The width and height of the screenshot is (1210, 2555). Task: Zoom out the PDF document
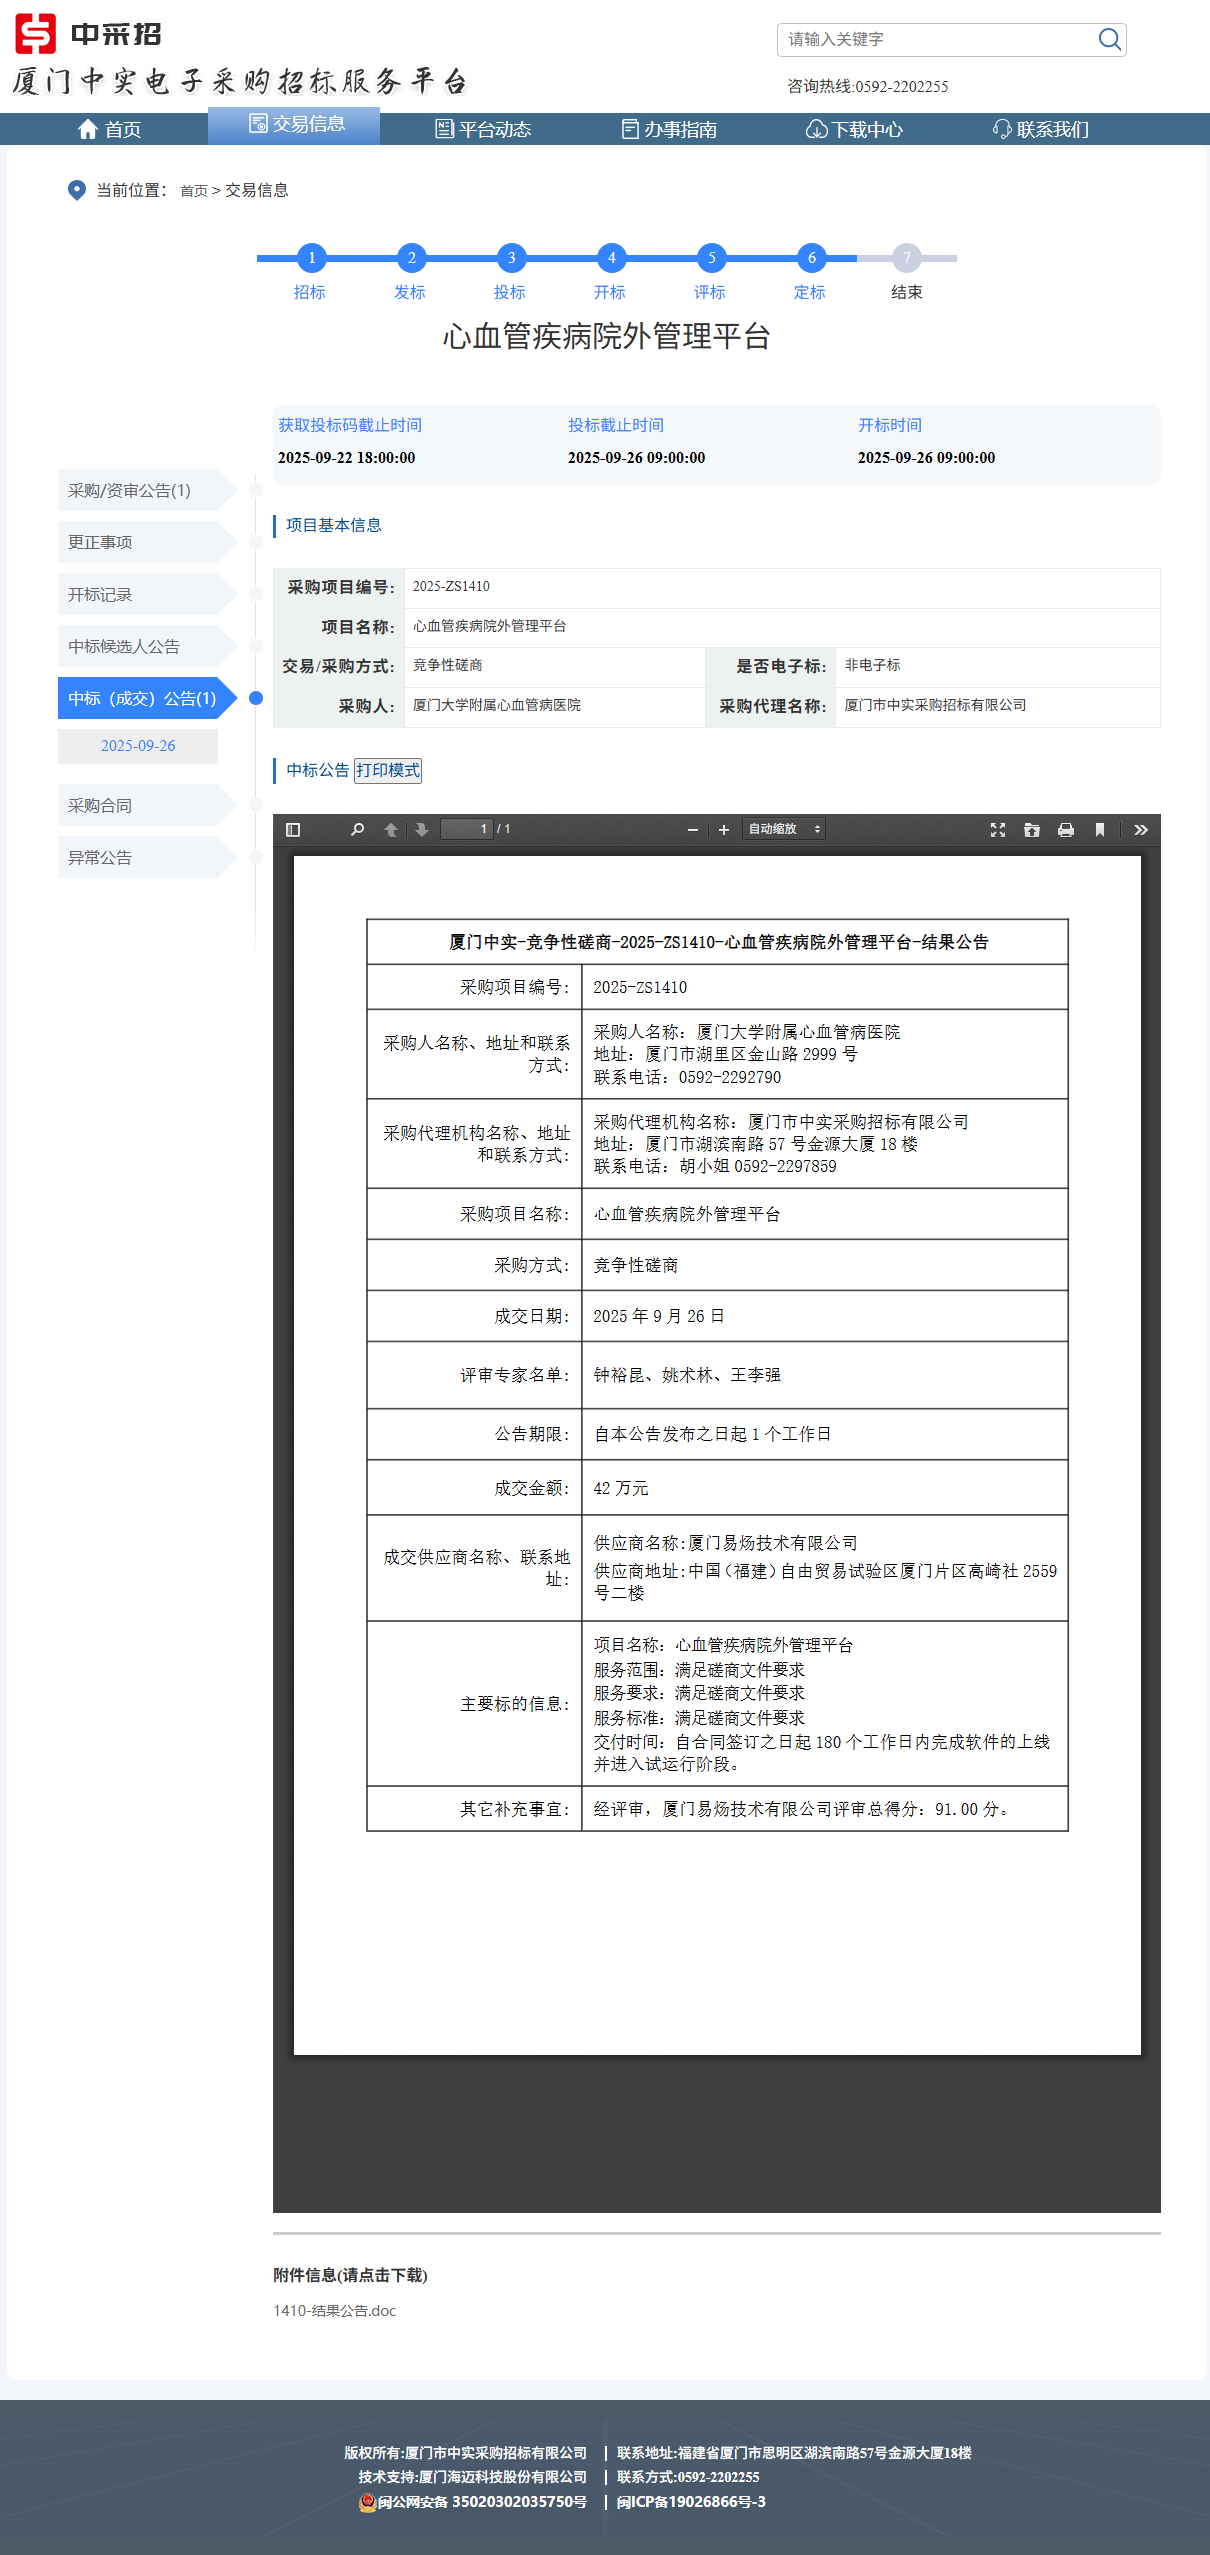[x=692, y=829]
